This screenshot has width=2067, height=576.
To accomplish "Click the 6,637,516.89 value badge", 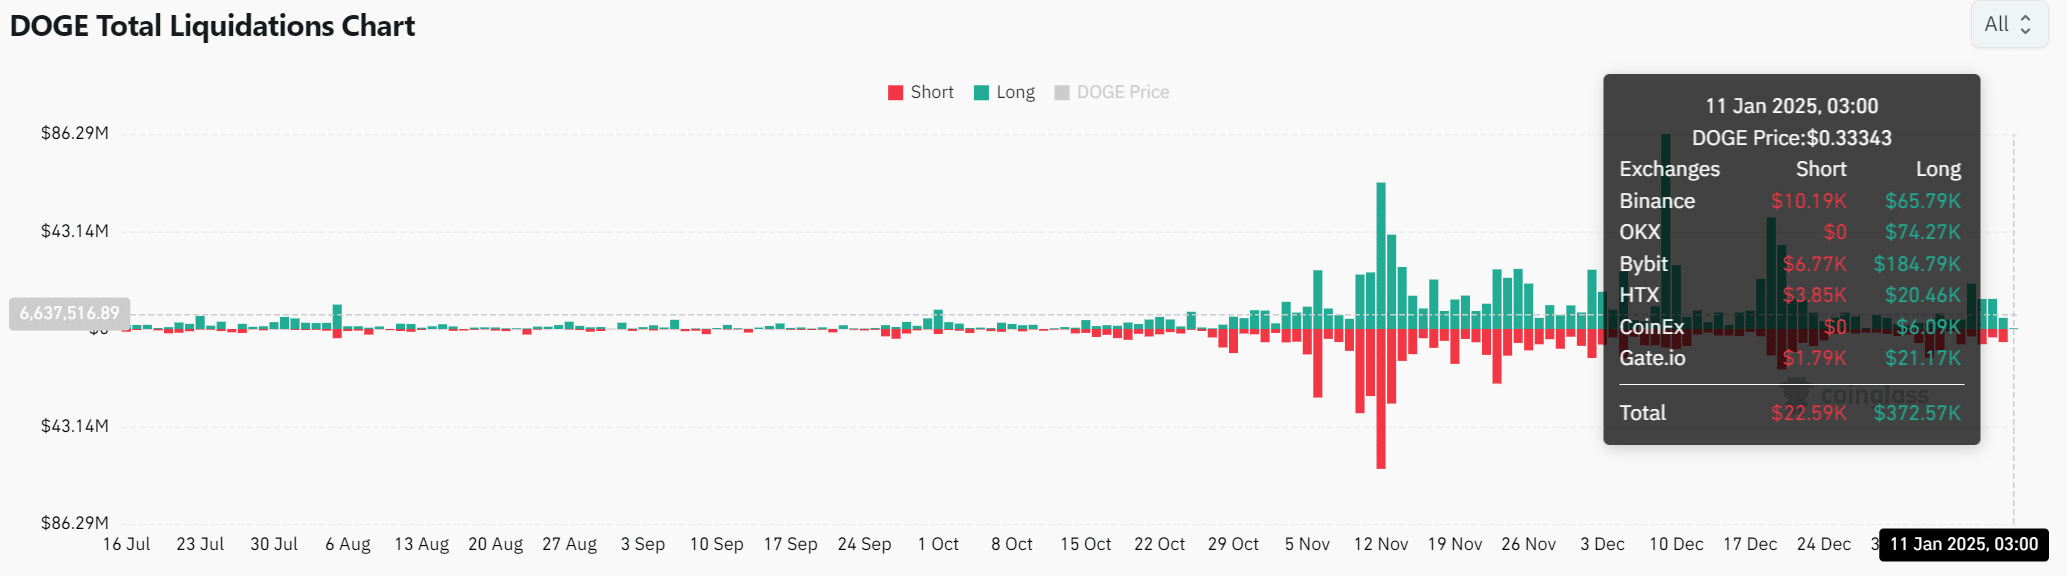I will [68, 312].
